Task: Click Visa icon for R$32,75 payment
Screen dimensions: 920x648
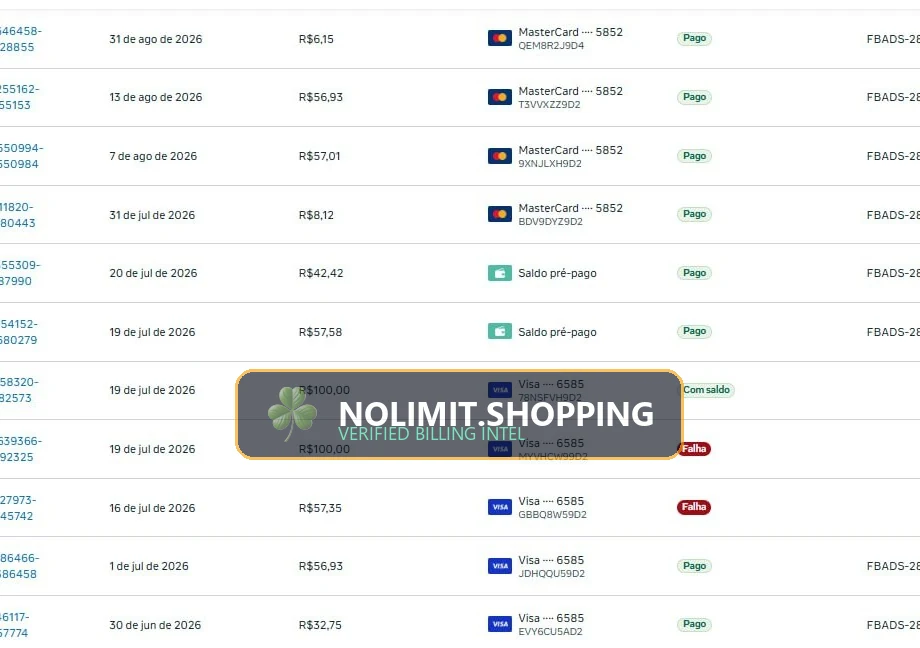Action: pyautogui.click(x=500, y=624)
